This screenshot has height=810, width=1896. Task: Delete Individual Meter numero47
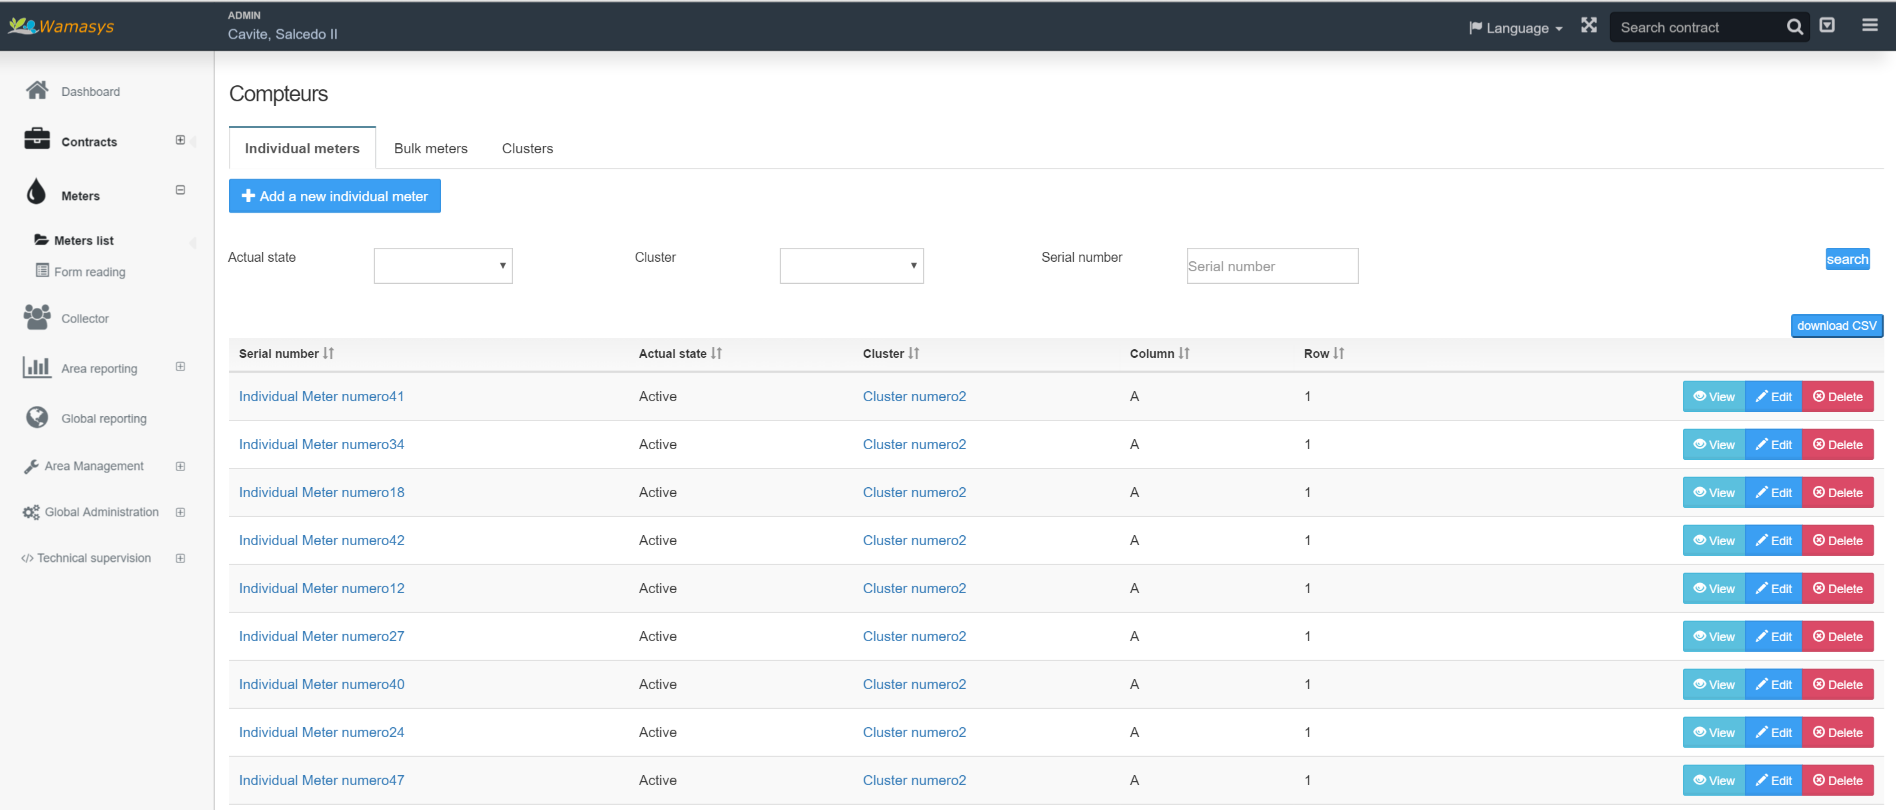[x=1838, y=781]
